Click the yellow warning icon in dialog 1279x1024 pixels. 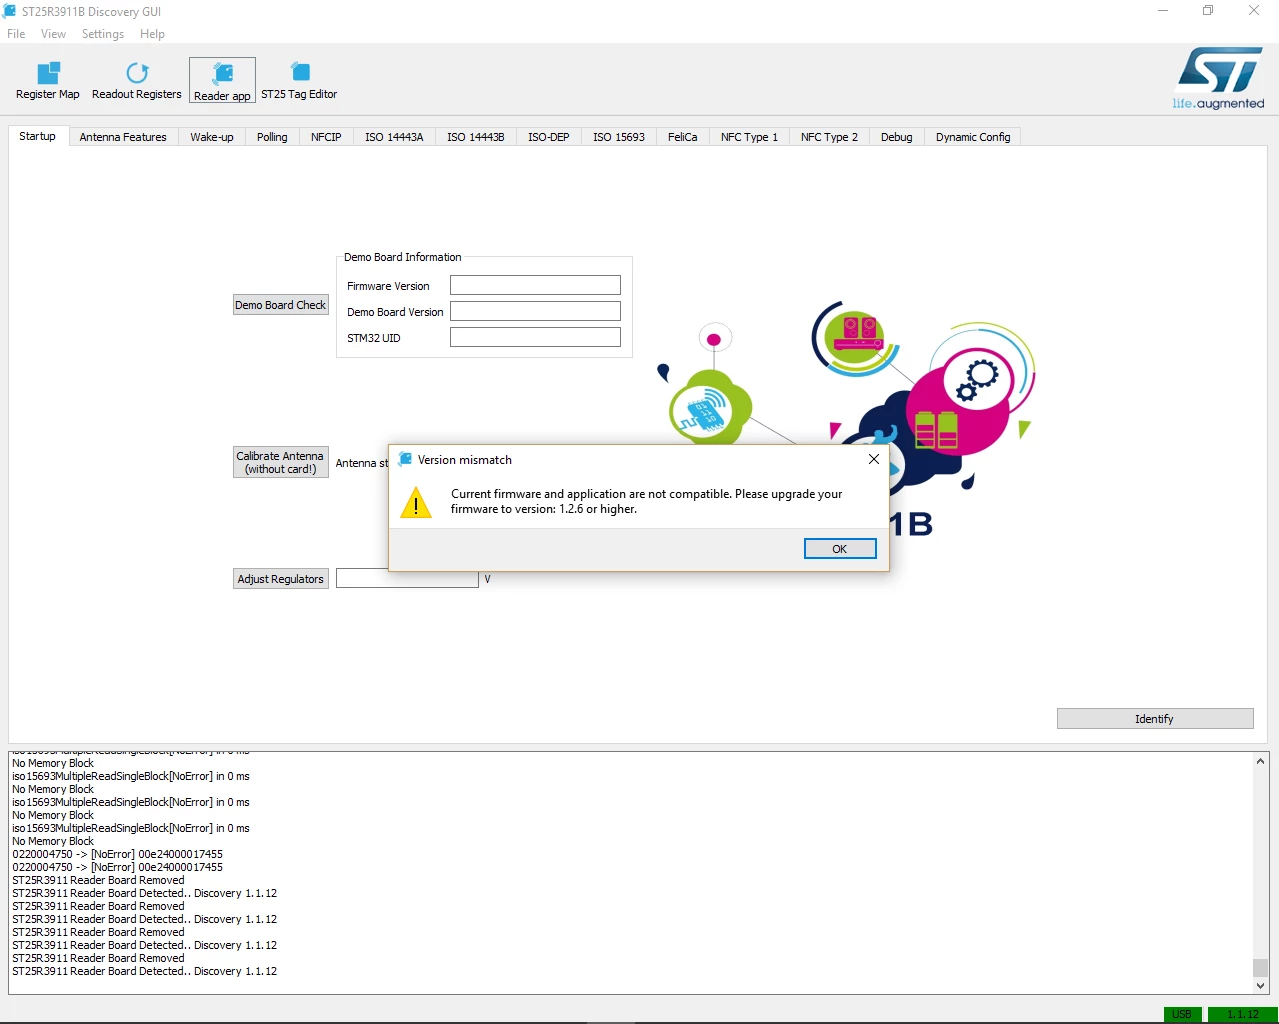tap(416, 502)
